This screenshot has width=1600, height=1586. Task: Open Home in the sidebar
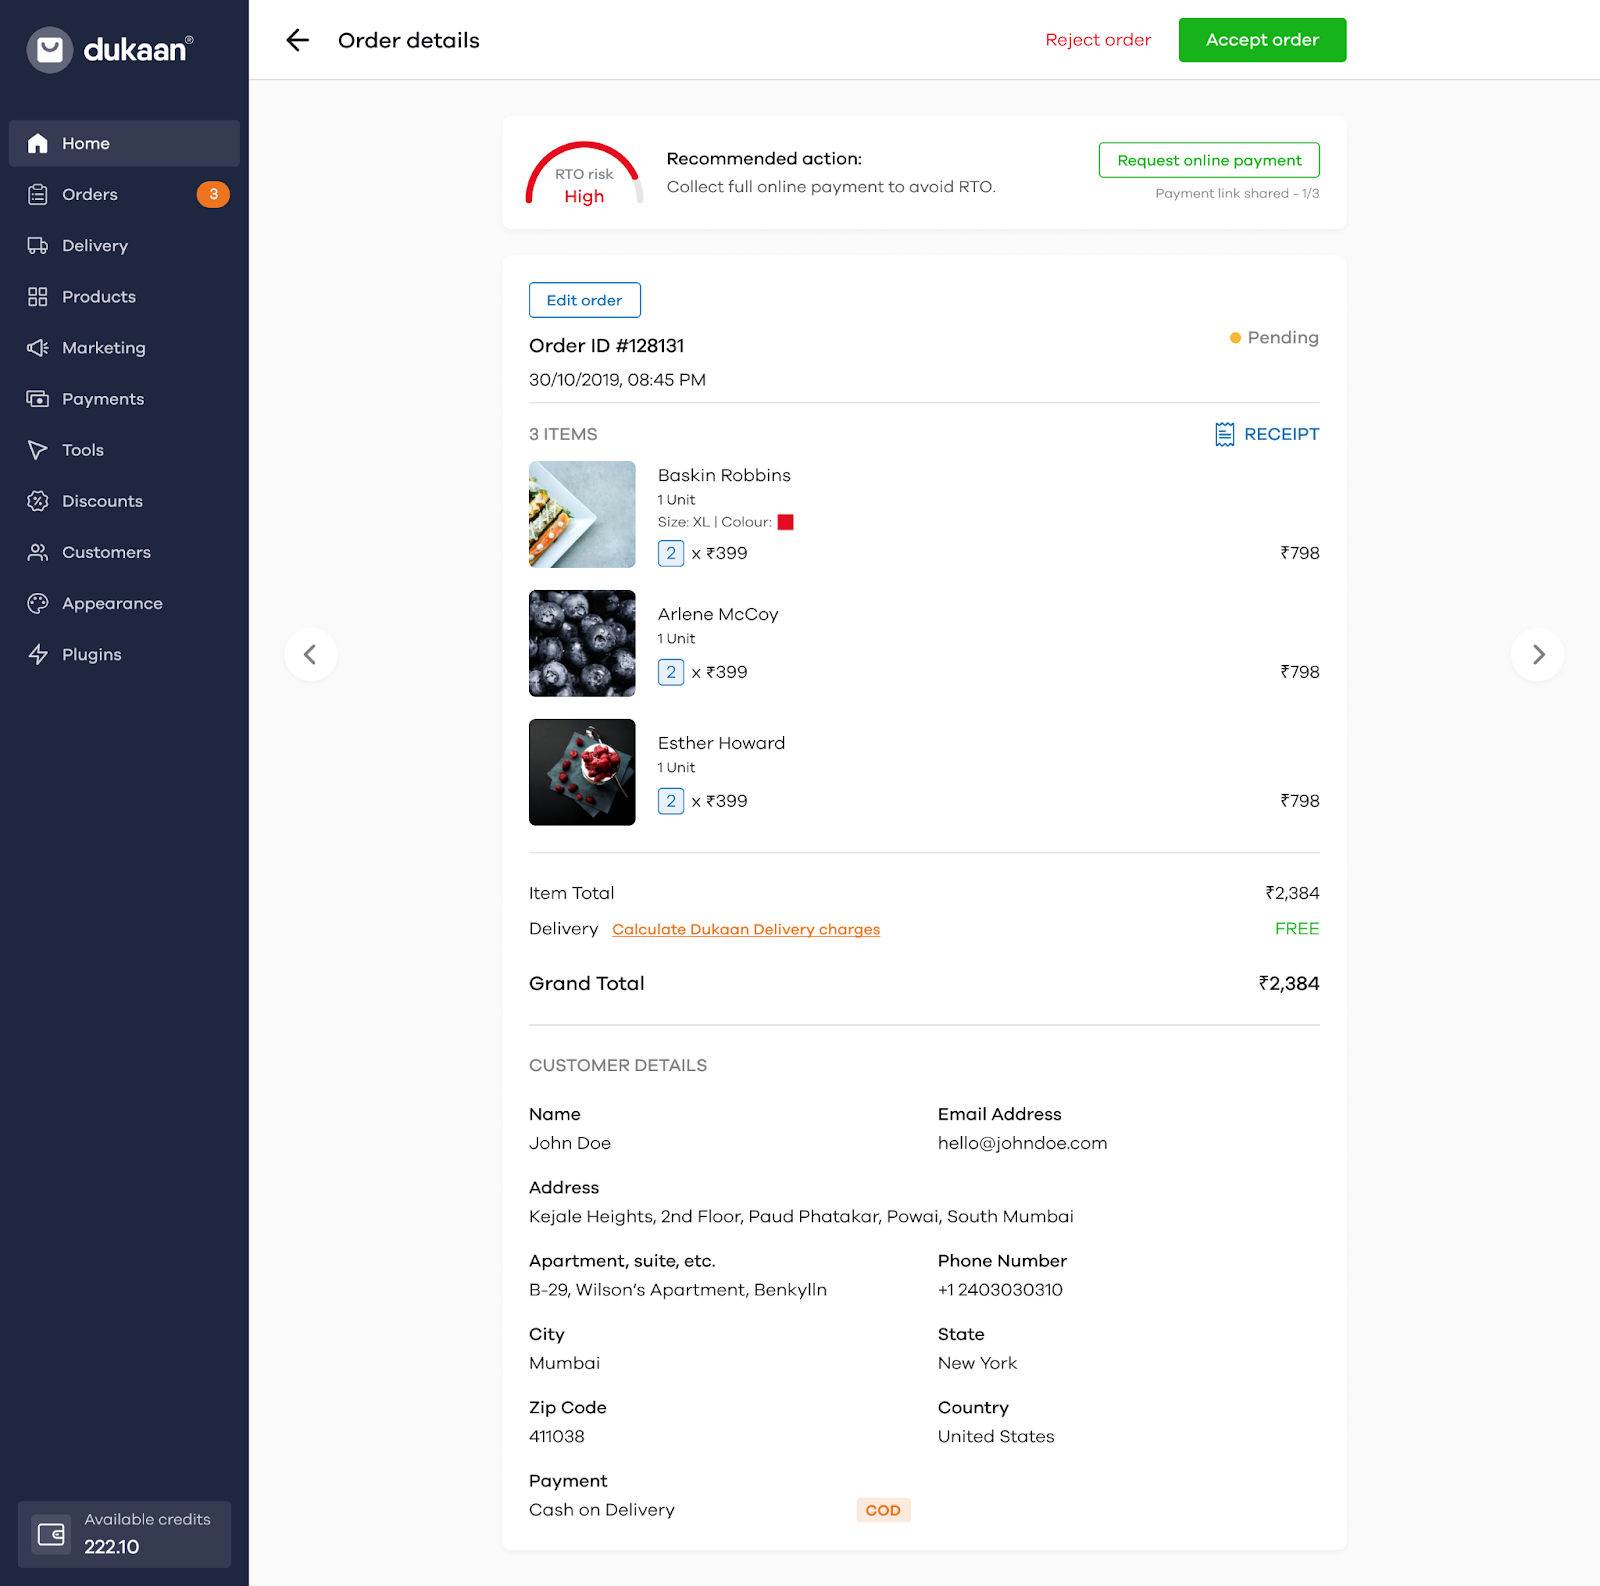click(124, 143)
